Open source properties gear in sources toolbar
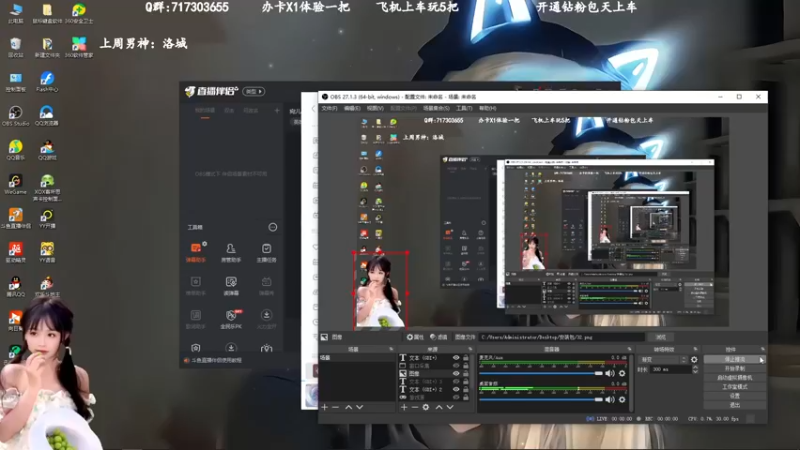Screen dimensions: 800x450 point(426,407)
